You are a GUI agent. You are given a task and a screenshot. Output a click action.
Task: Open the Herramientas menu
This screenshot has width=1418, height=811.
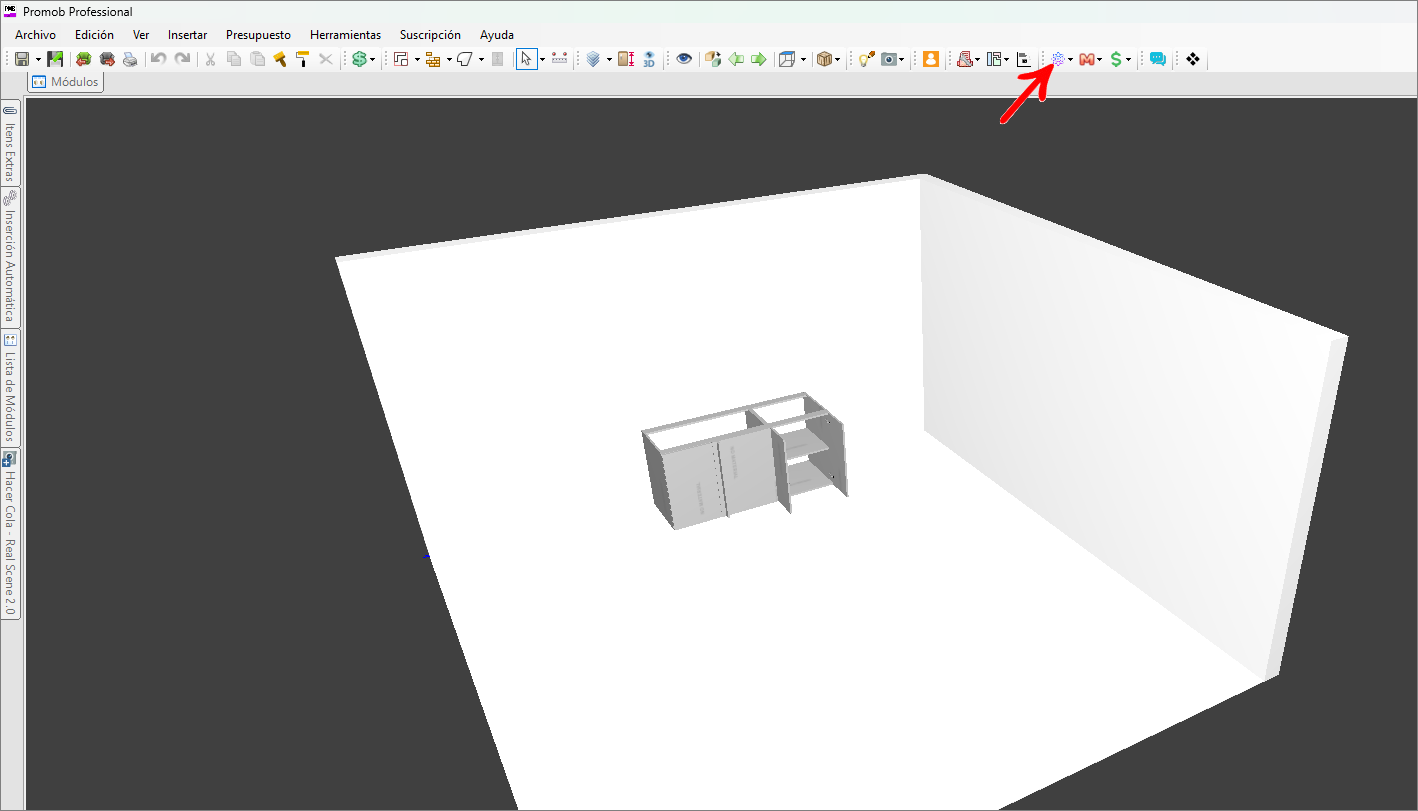(x=345, y=35)
